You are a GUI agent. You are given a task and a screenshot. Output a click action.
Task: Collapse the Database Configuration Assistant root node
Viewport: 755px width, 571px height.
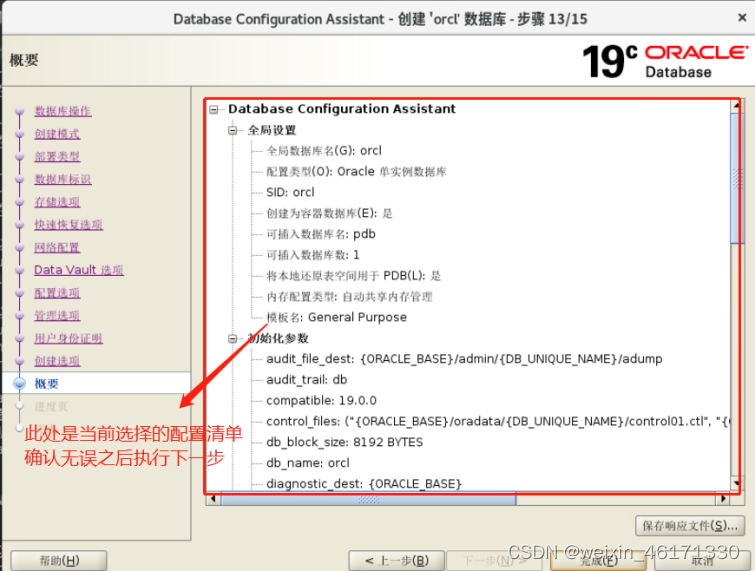pos(214,110)
